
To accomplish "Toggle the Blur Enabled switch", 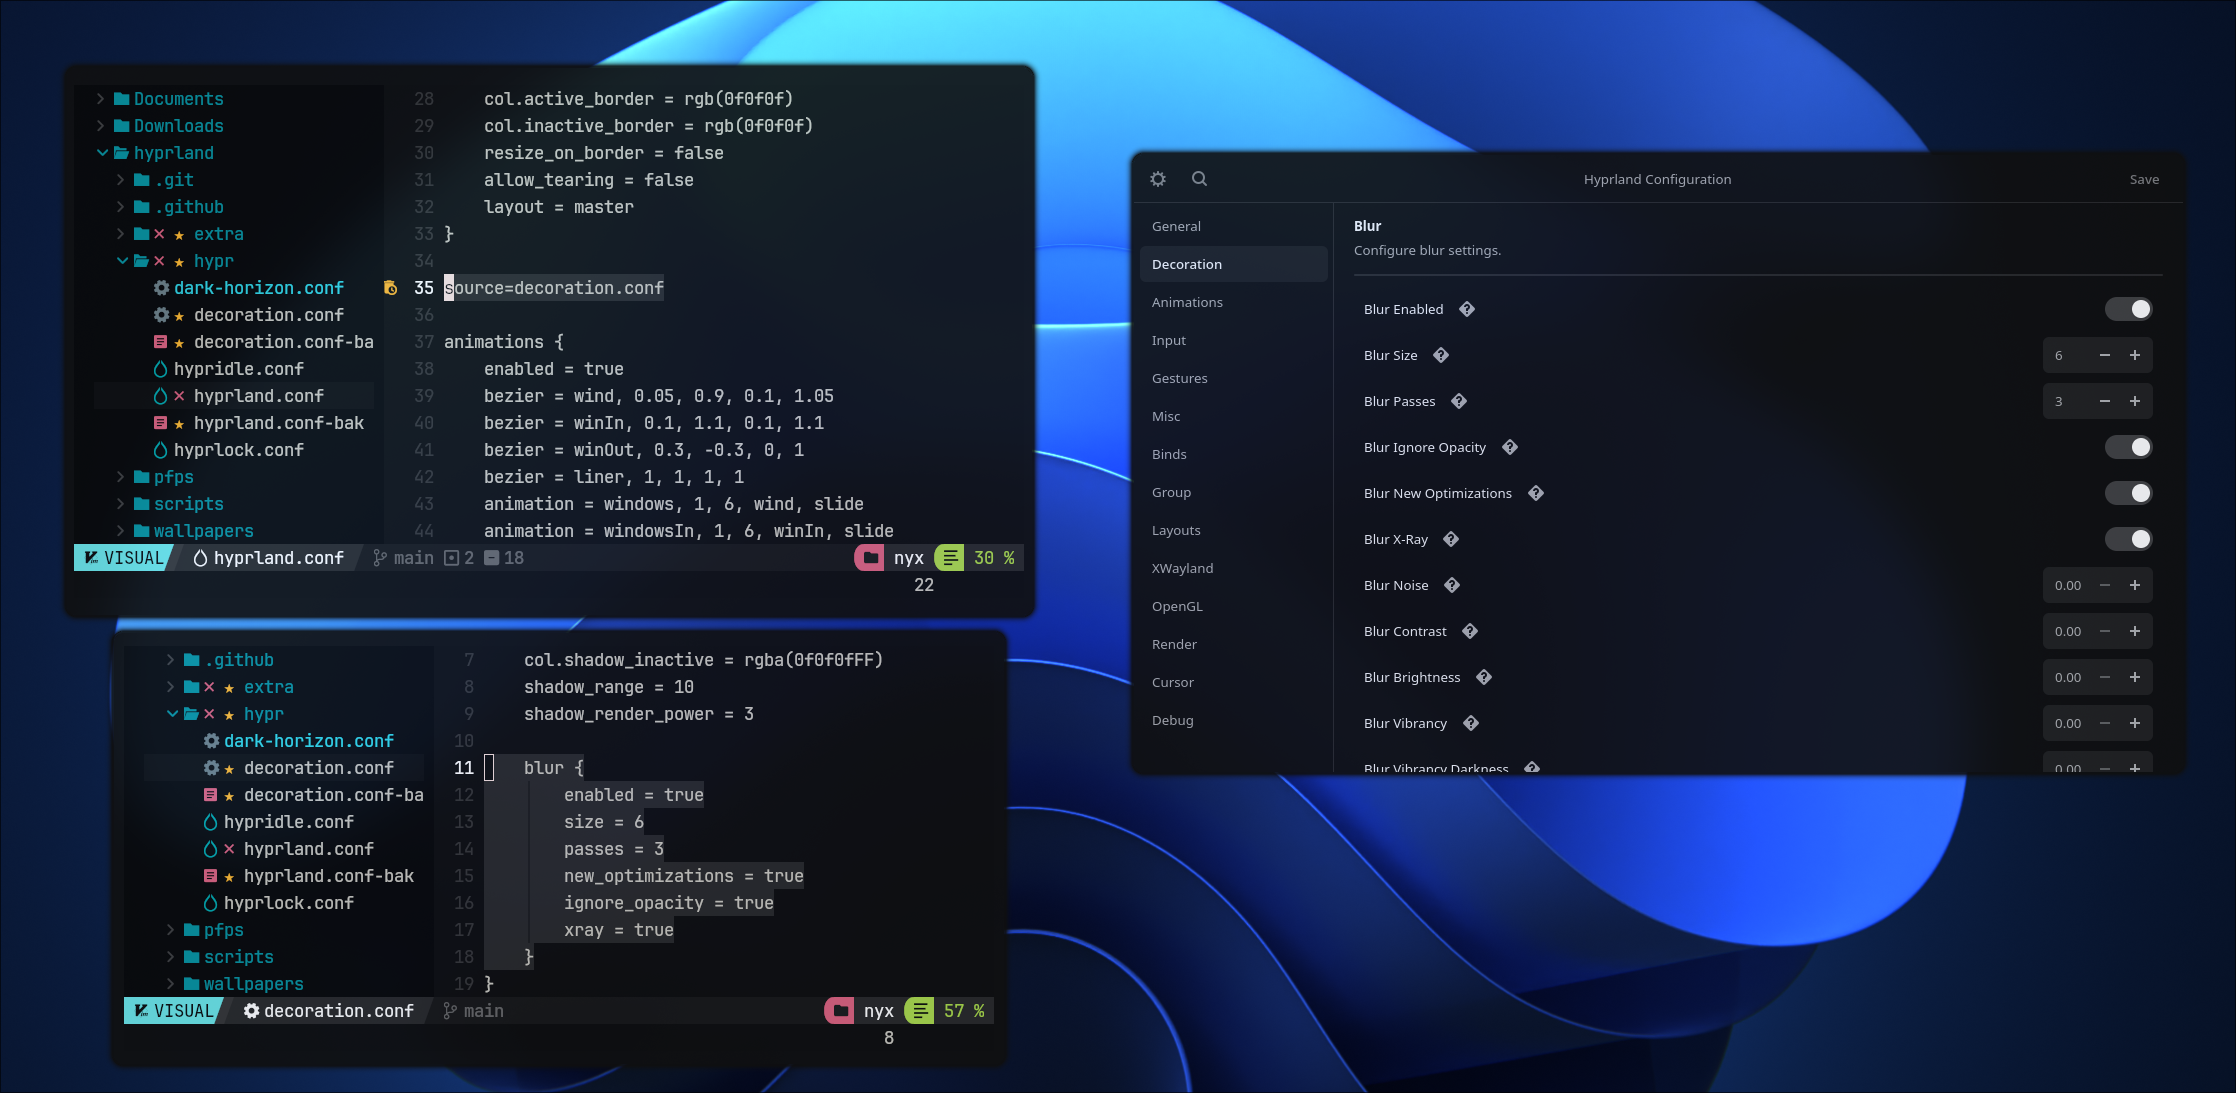I will 2128,309.
